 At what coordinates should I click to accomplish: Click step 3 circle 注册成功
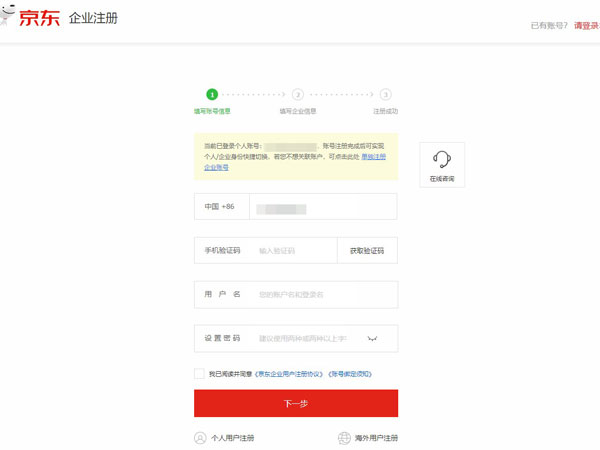[385, 94]
